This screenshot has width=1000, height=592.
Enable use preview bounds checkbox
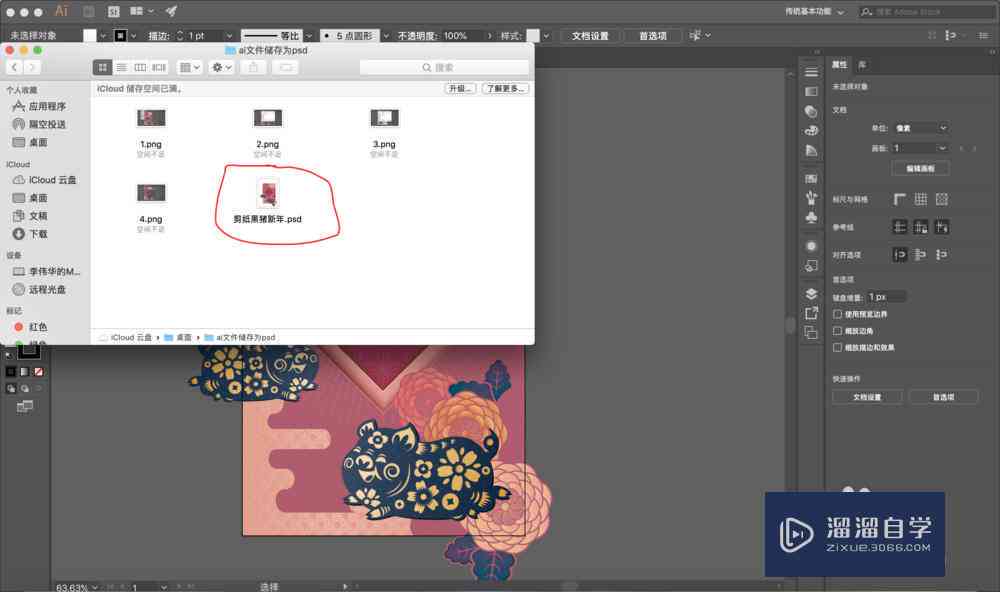point(837,314)
